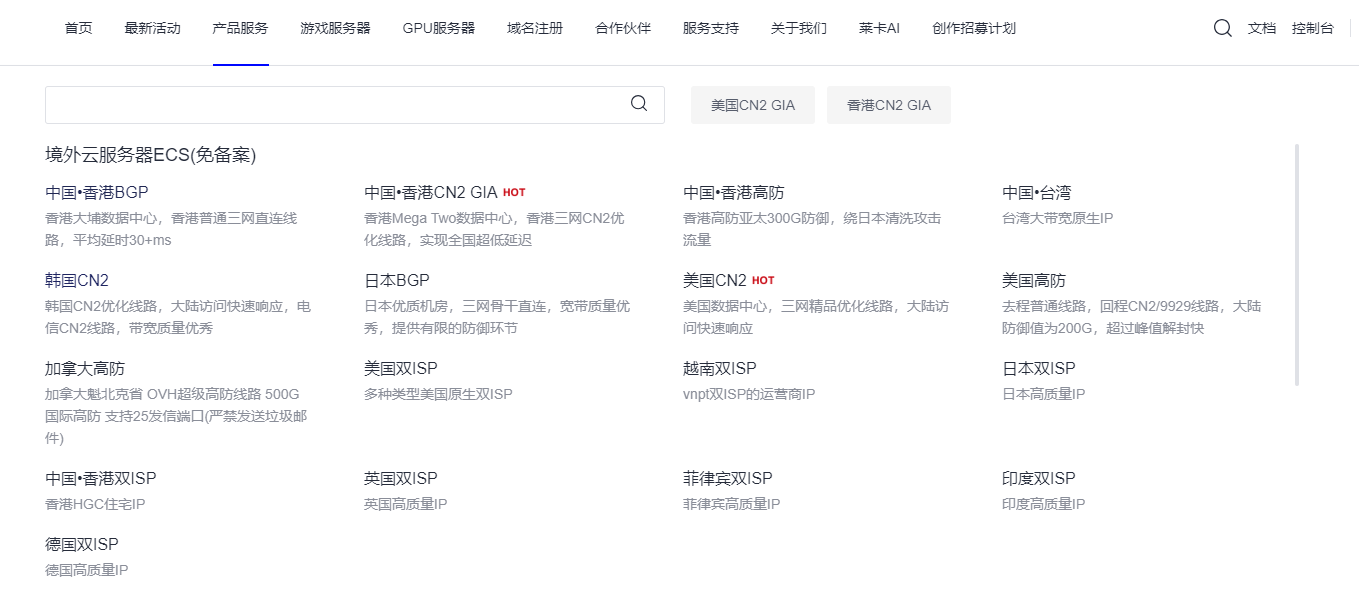This screenshot has width=1359, height=605.
Task: Select the 香港CN2 GIA quick filter button
Action: pos(888,105)
